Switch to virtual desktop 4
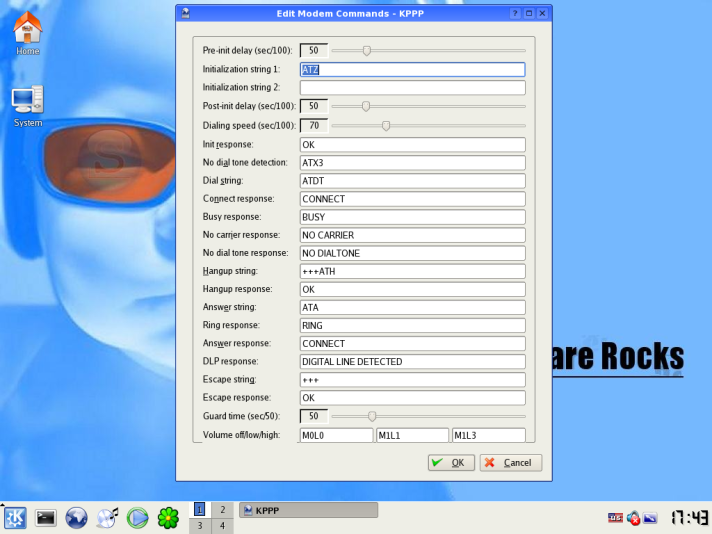The image size is (712, 534). pyautogui.click(x=222, y=526)
